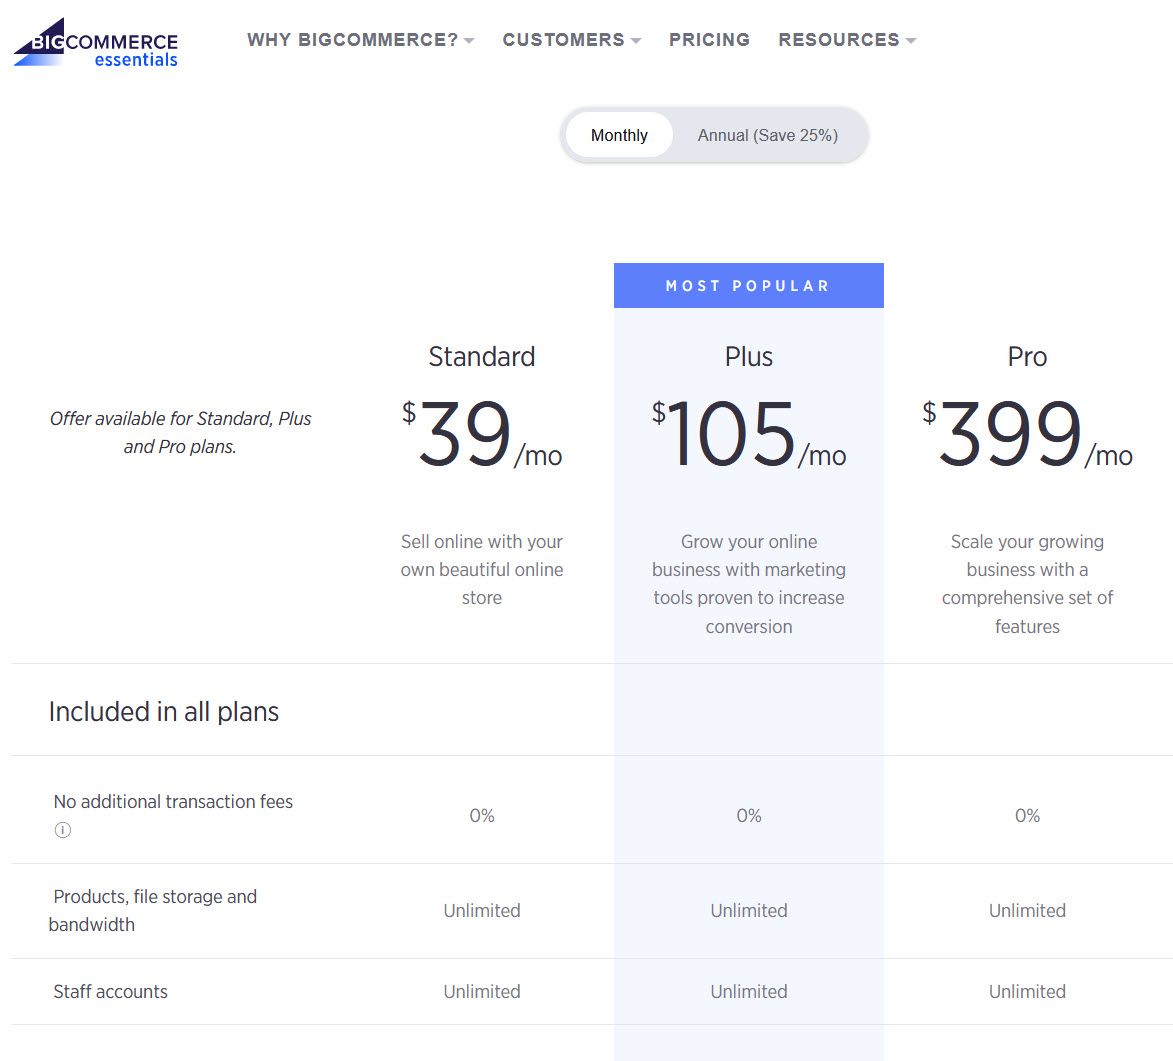Image resolution: width=1173 pixels, height=1061 pixels.
Task: Click the $105/mo Plus price
Action: pos(749,433)
